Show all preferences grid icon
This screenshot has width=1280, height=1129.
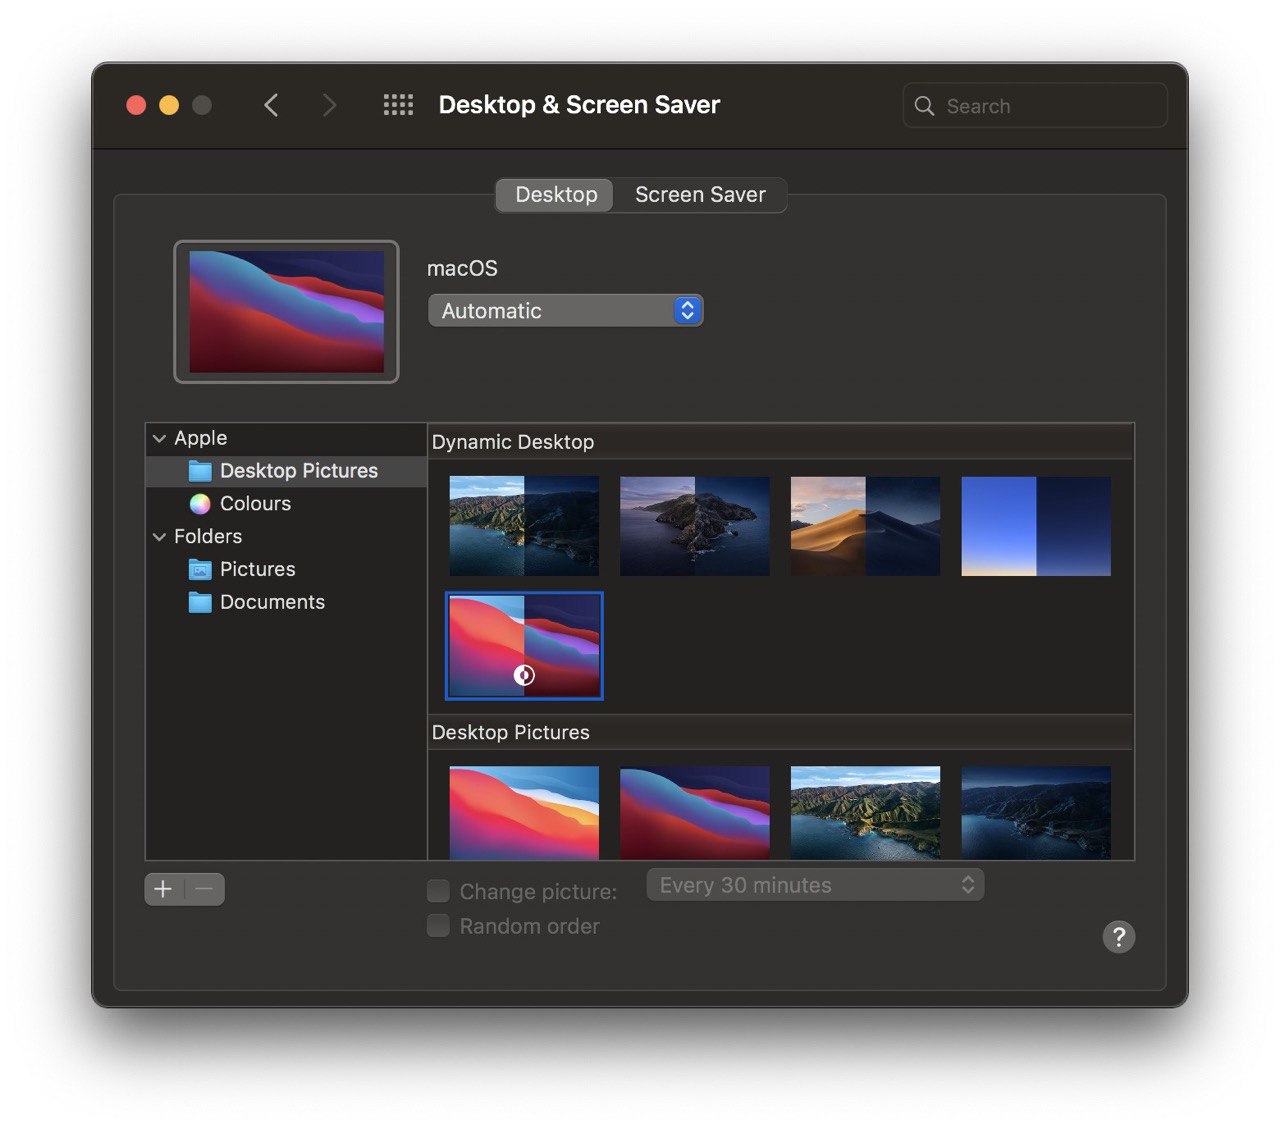tap(398, 105)
